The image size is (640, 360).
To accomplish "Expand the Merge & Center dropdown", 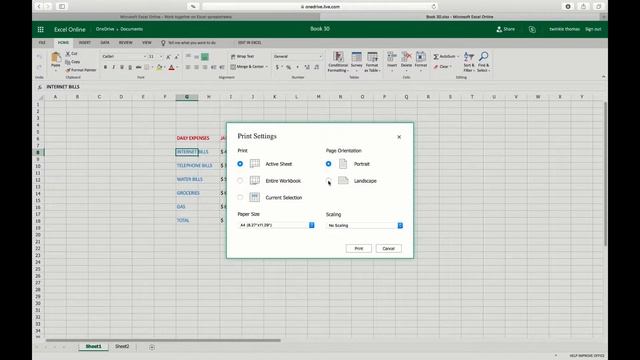I will click(x=267, y=67).
